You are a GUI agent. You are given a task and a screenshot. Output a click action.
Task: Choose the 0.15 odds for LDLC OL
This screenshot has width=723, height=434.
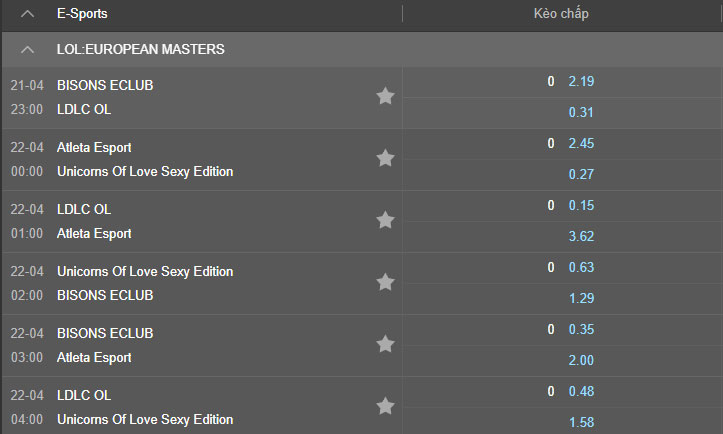tap(581, 205)
